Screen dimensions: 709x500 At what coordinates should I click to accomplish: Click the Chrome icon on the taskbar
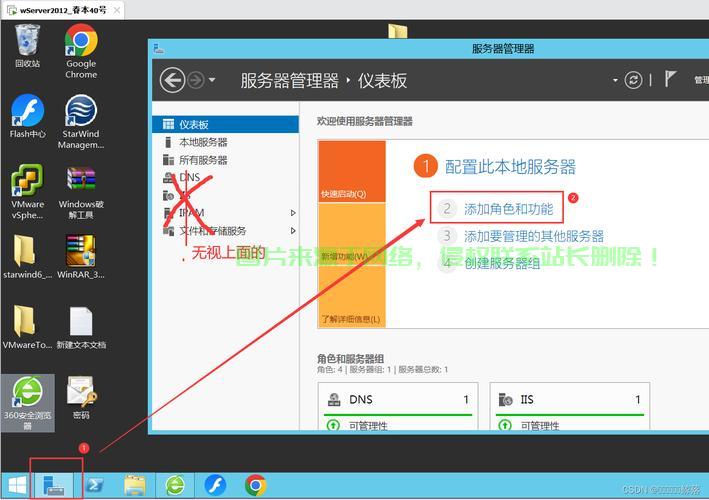(256, 485)
